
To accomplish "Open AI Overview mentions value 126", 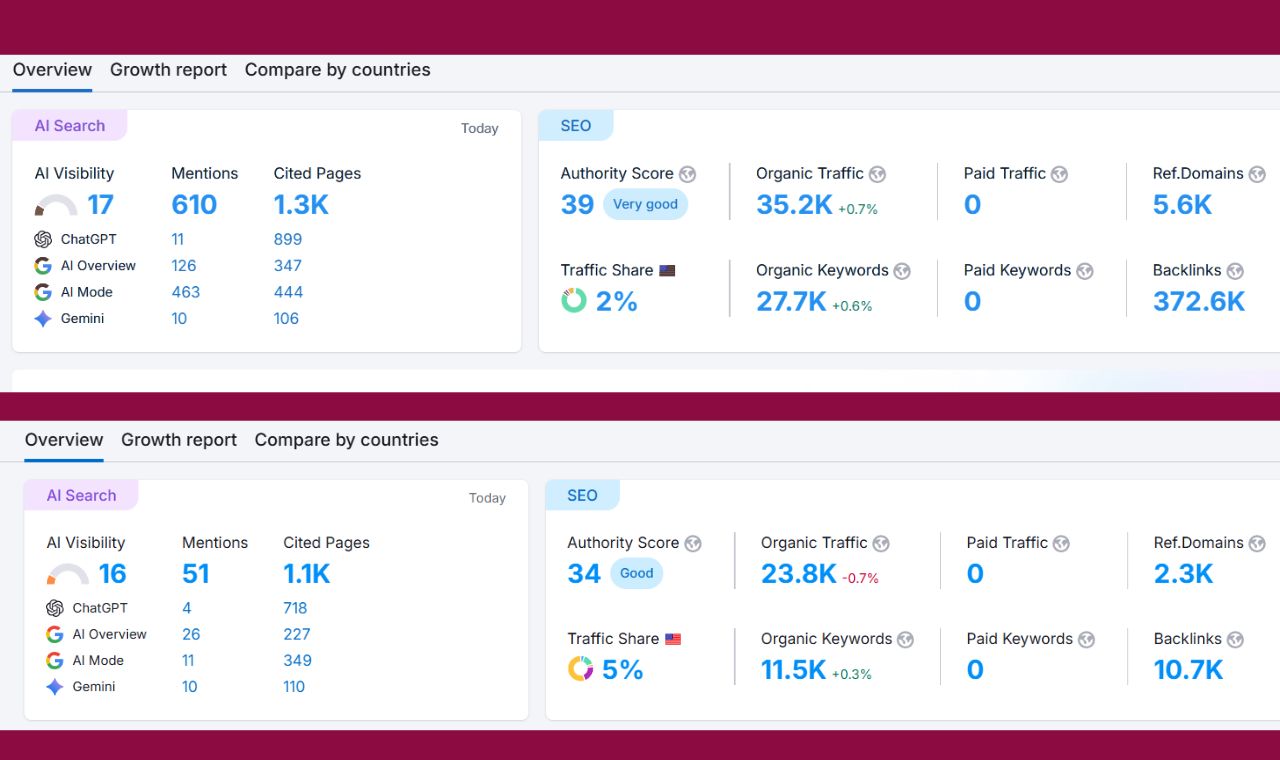I will (184, 266).
